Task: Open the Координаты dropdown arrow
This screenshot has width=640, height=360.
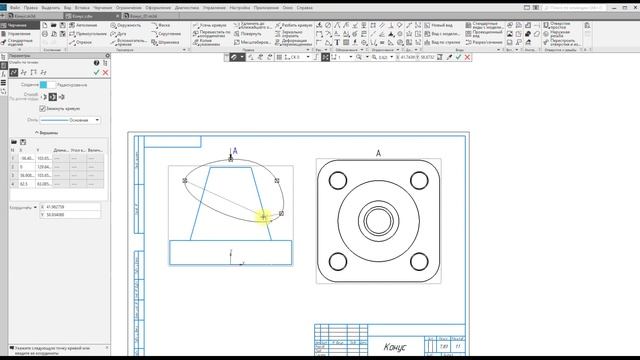Action: pyautogui.click(x=35, y=208)
